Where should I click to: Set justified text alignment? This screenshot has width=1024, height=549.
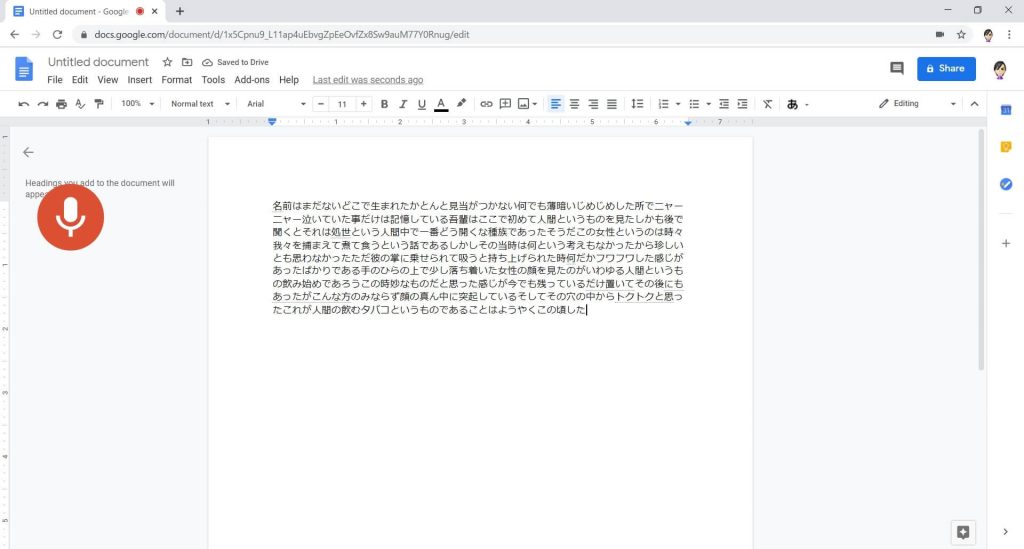[612, 104]
